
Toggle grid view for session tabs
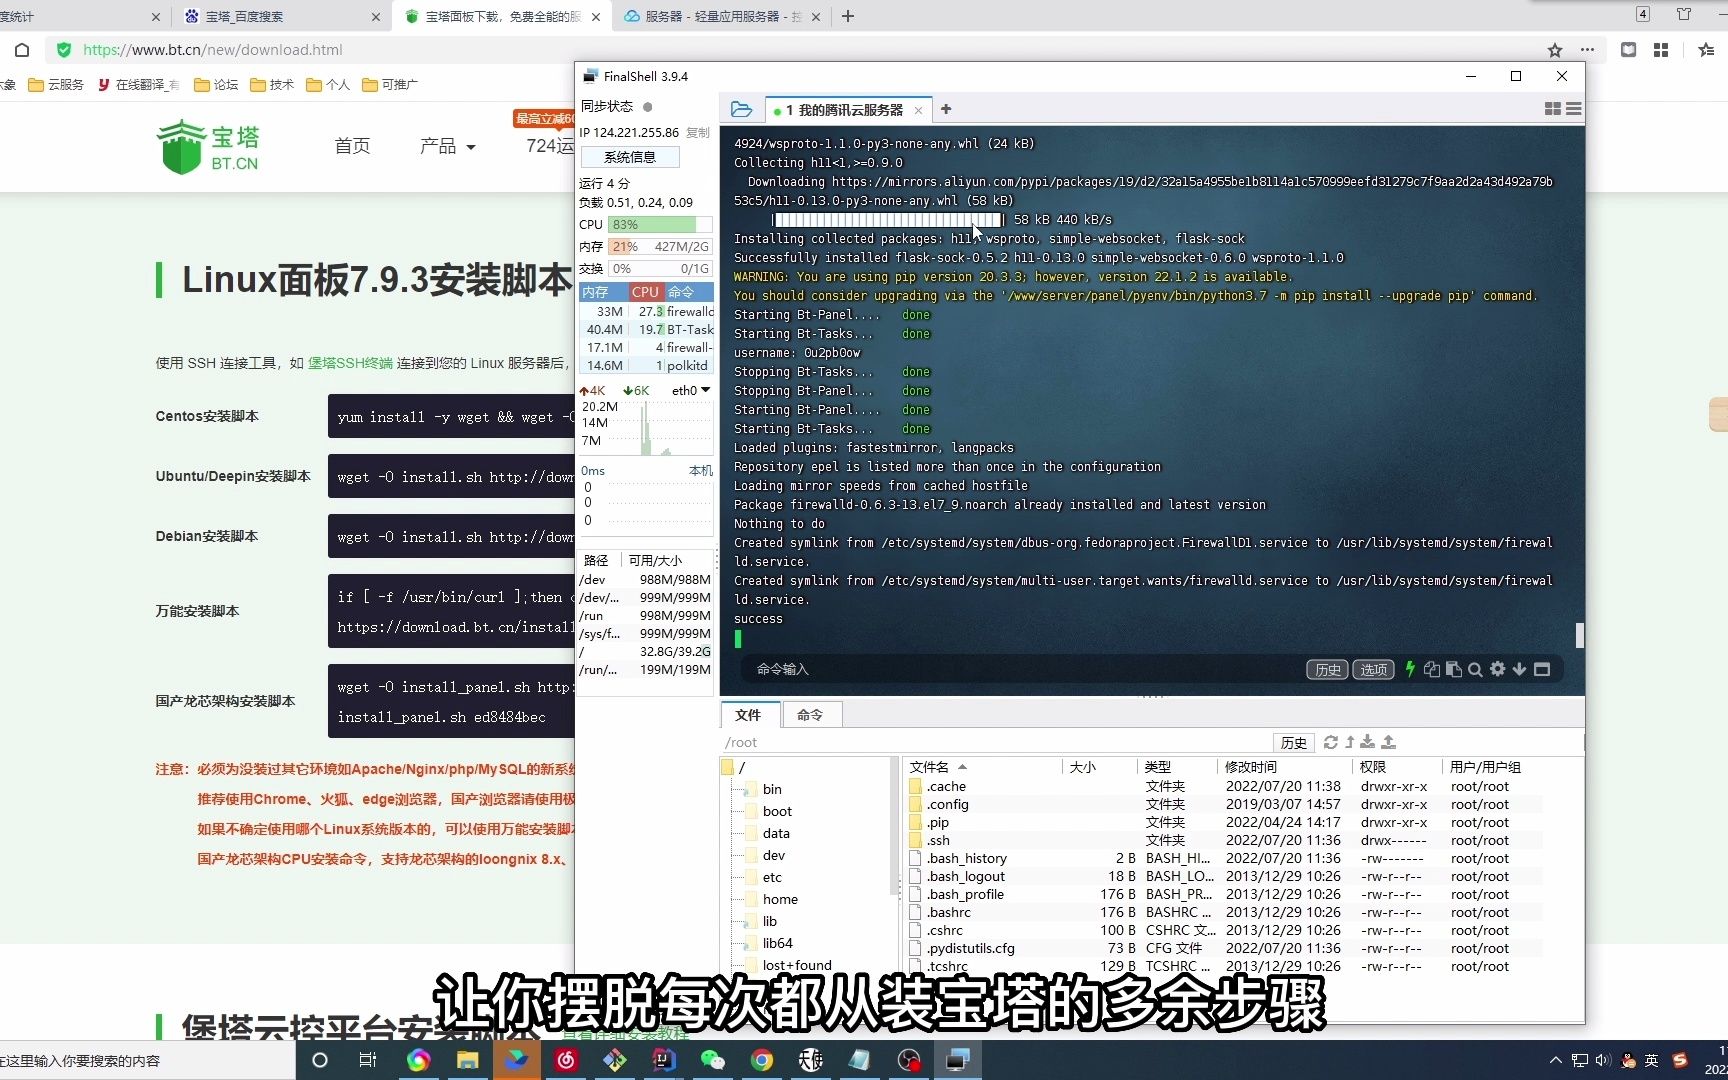point(1552,109)
